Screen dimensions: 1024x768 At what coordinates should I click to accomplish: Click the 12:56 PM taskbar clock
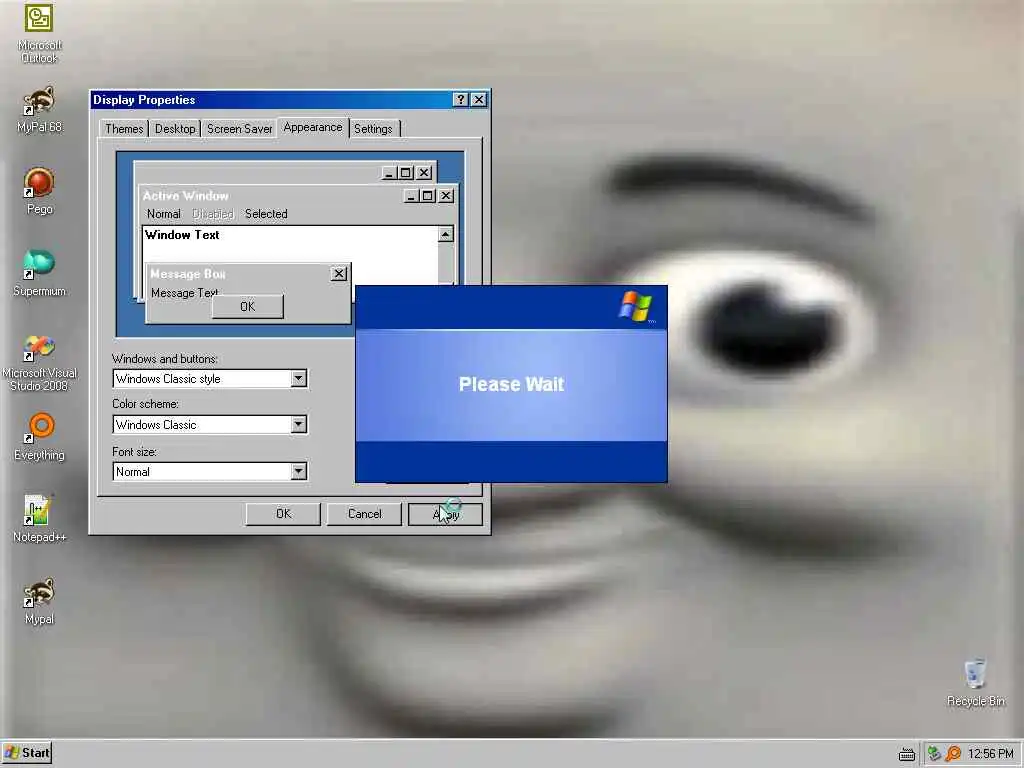[991, 754]
